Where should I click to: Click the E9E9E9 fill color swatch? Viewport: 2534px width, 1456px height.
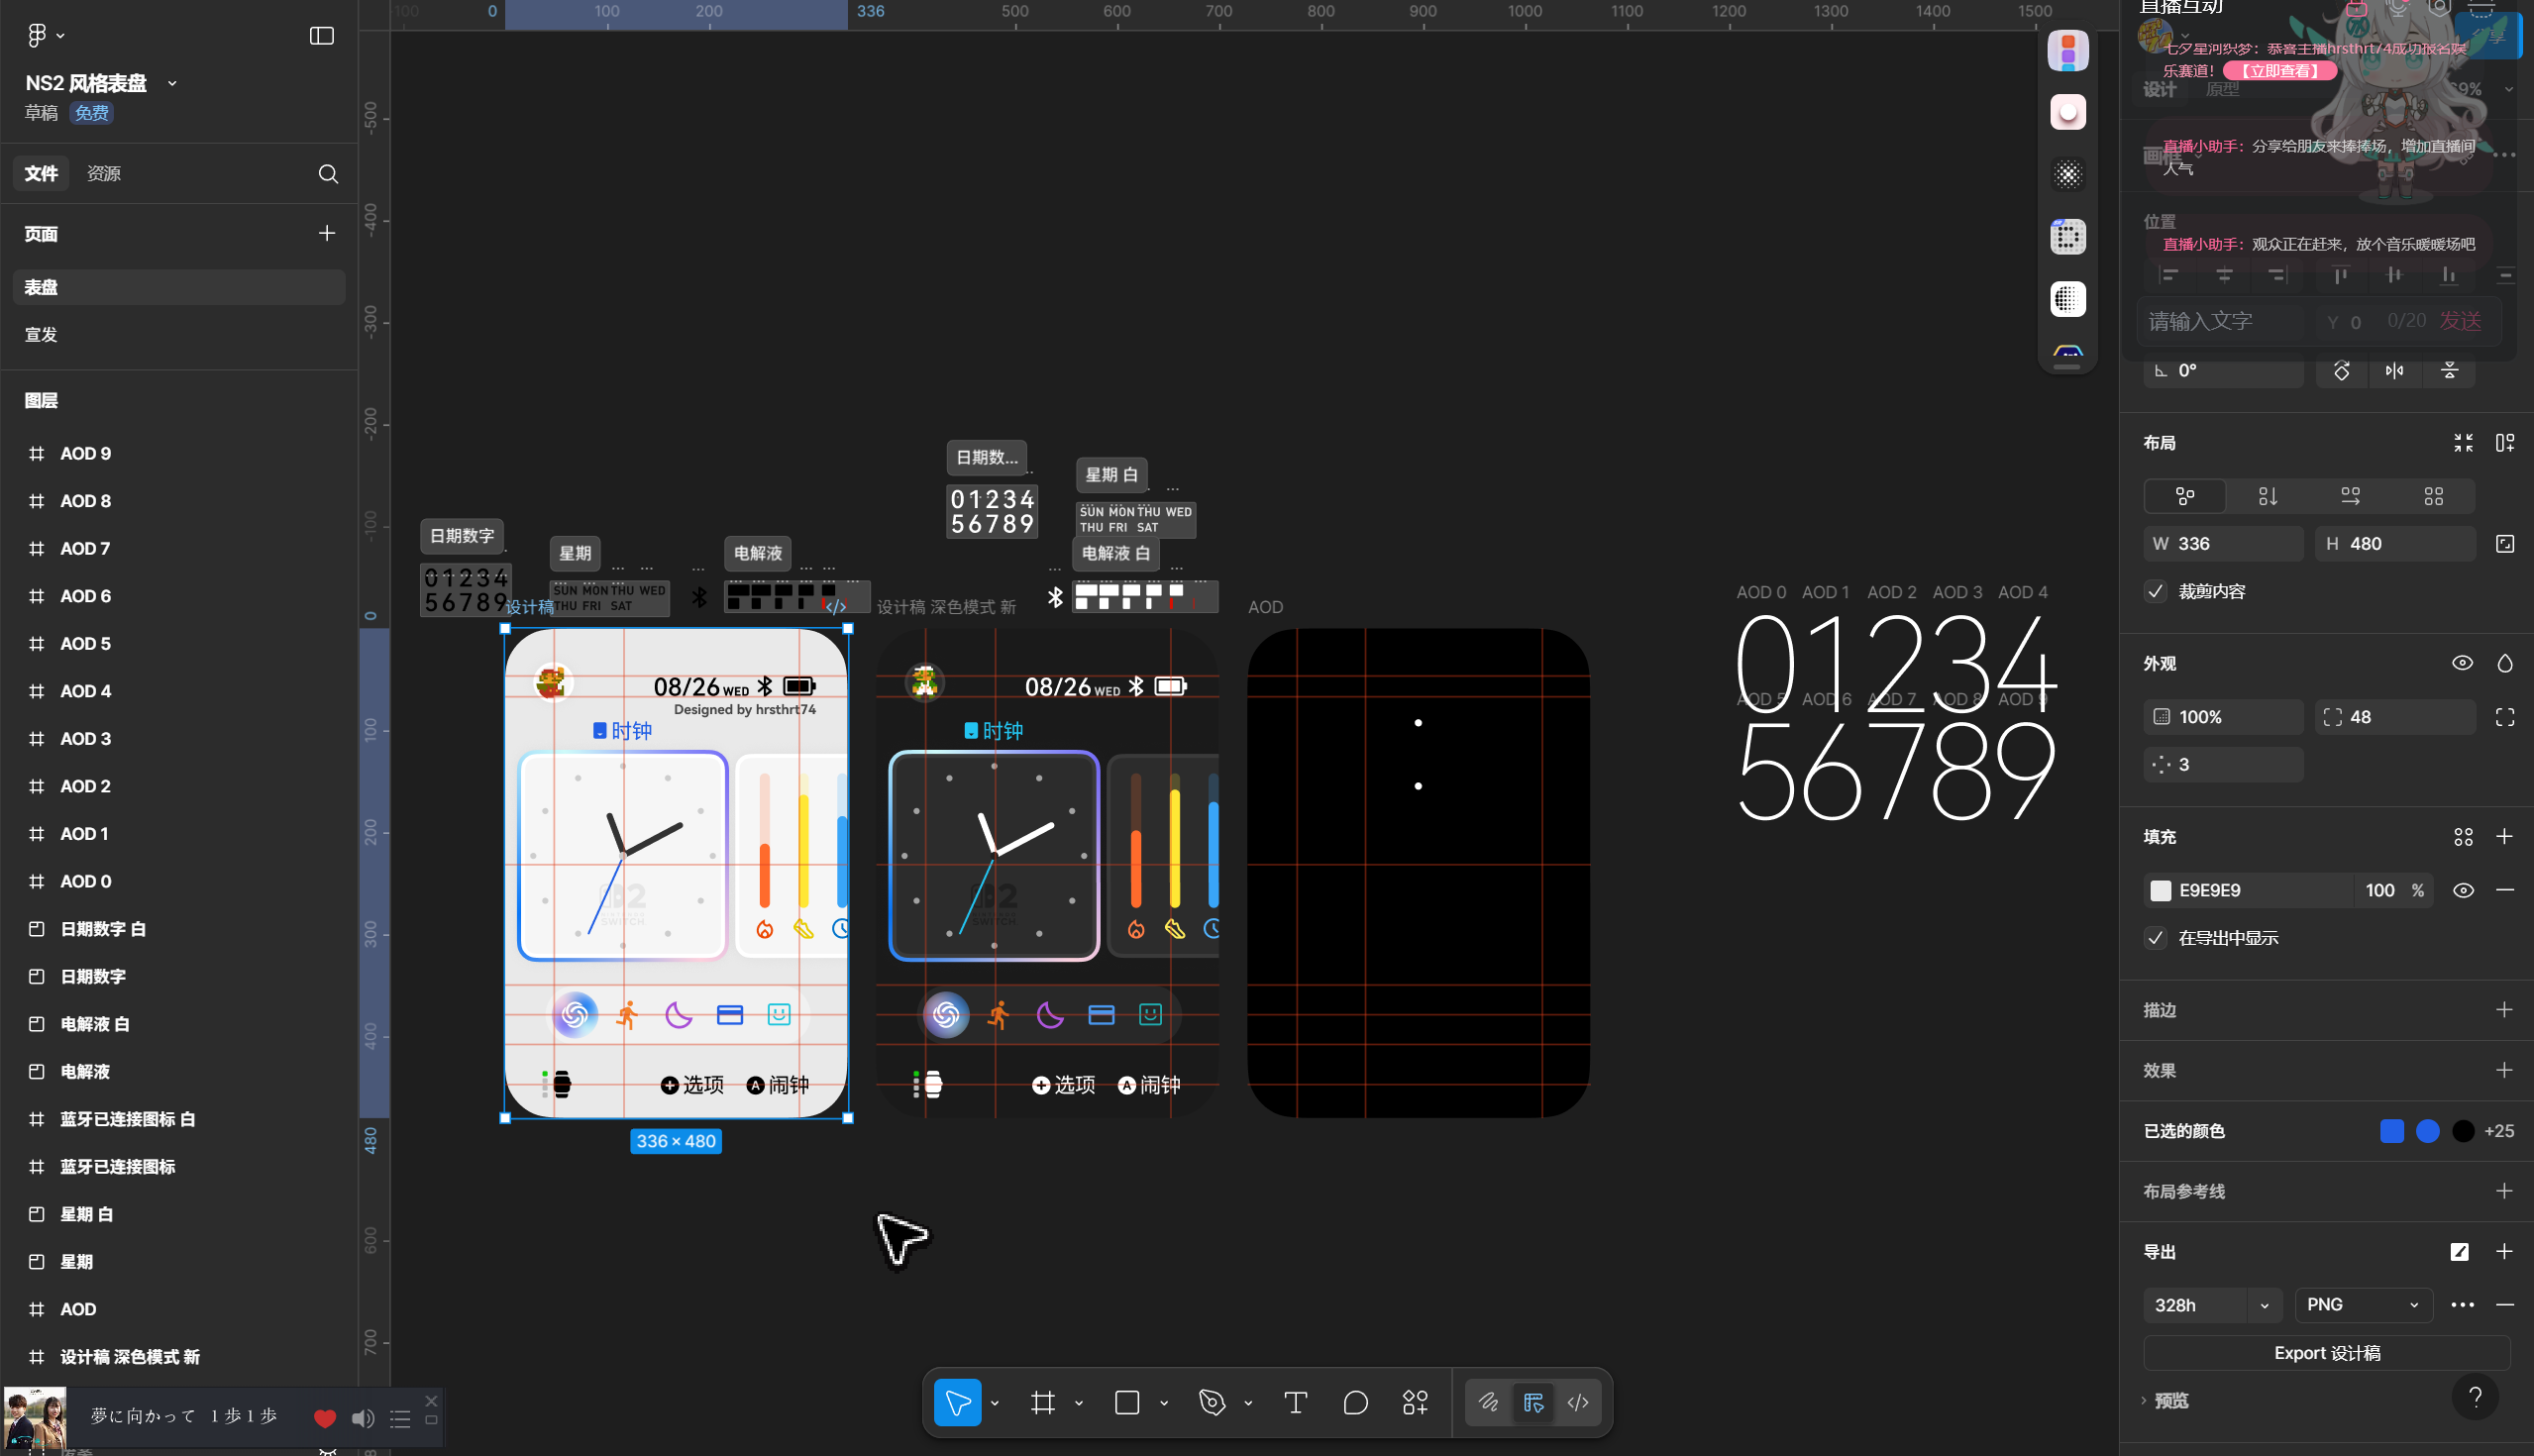click(2161, 890)
